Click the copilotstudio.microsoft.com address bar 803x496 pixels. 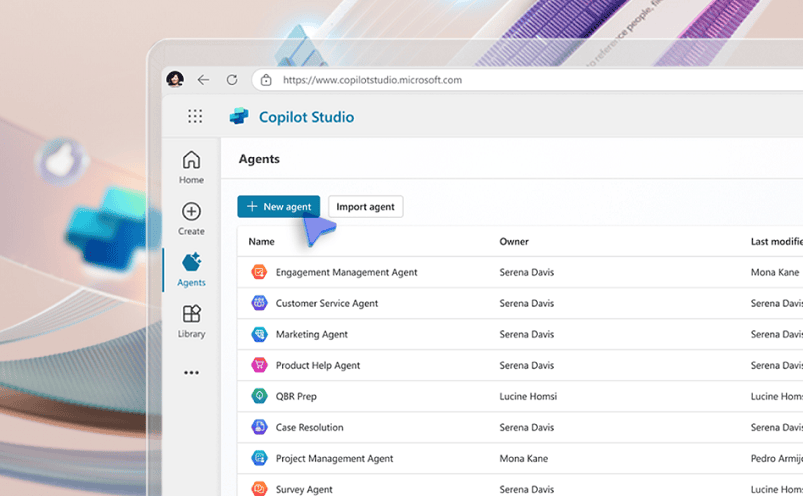[x=527, y=80]
